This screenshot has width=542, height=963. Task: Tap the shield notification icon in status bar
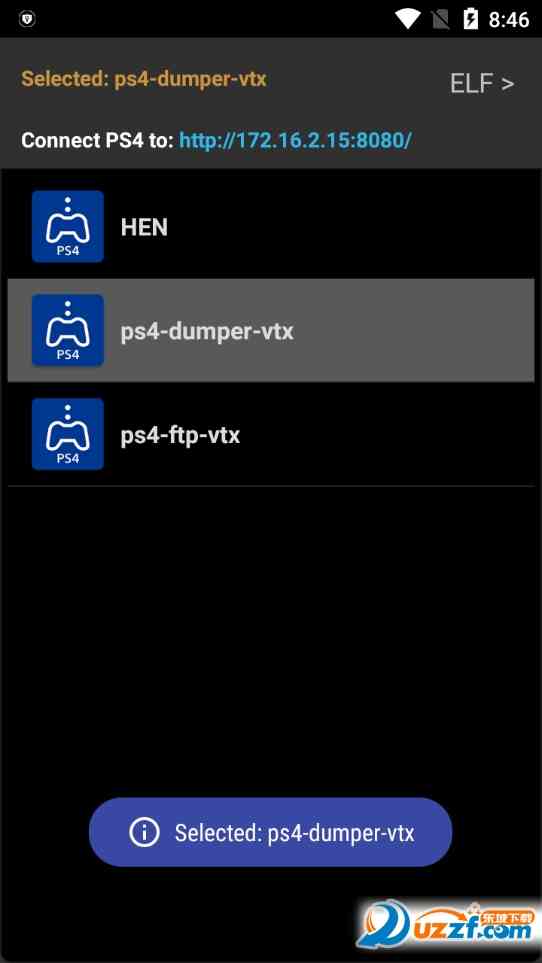pos(28,19)
